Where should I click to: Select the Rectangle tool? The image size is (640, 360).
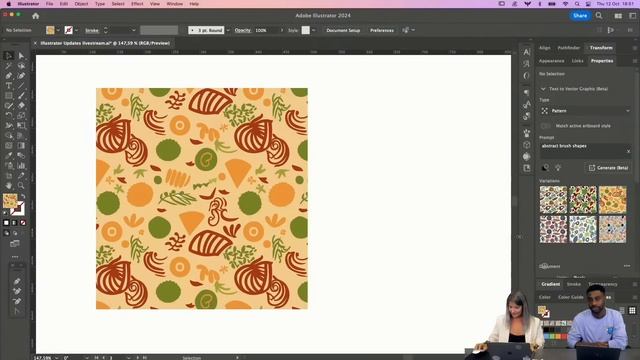[9, 96]
